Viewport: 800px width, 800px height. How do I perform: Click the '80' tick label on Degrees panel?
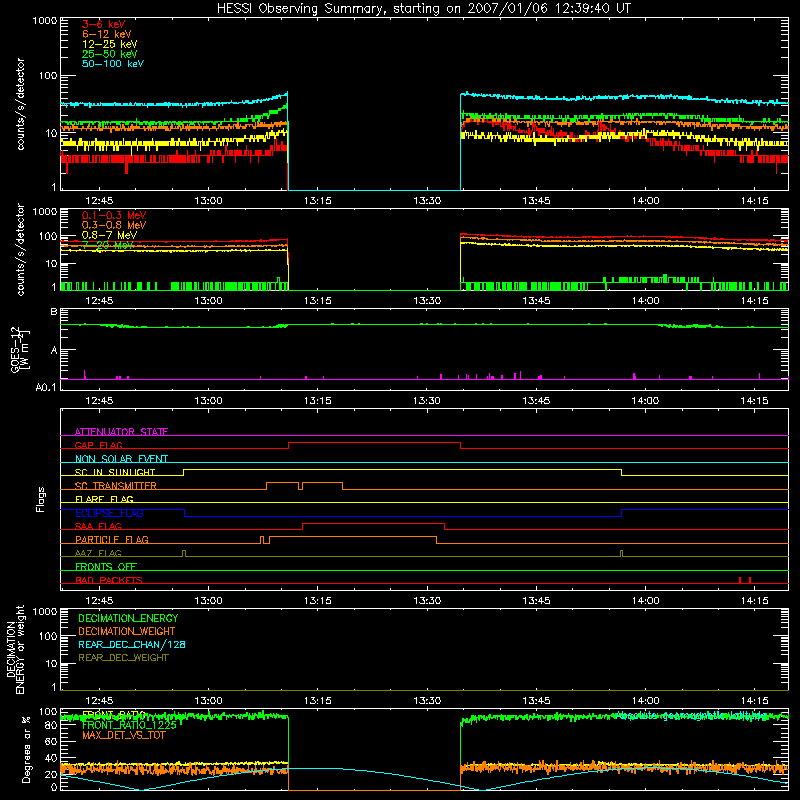click(51, 726)
